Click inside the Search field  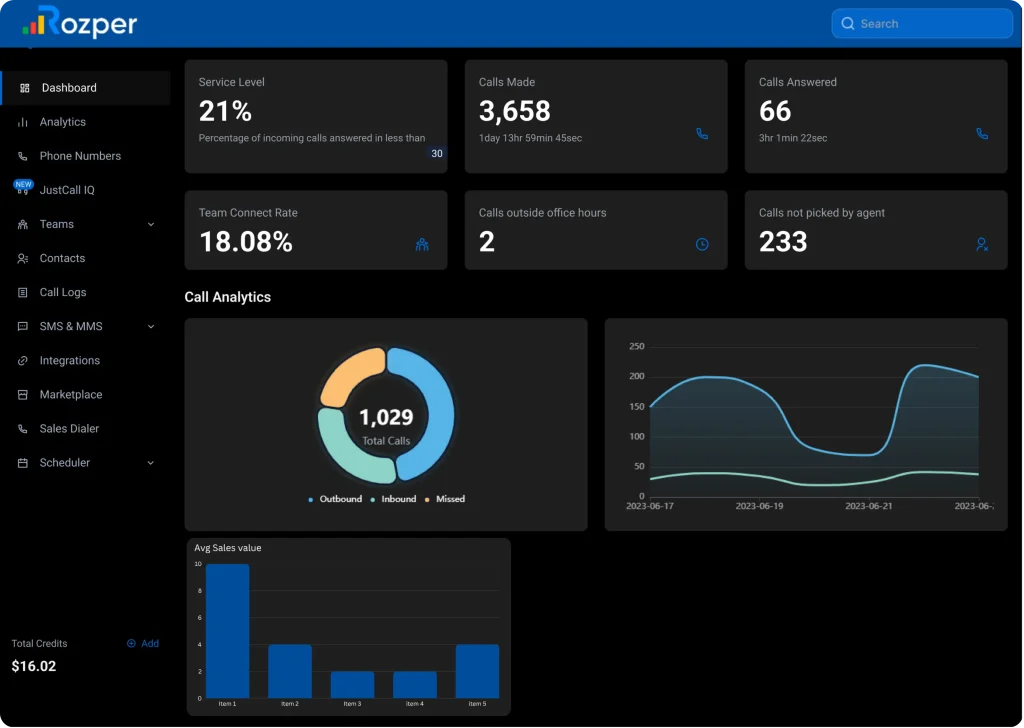point(920,22)
